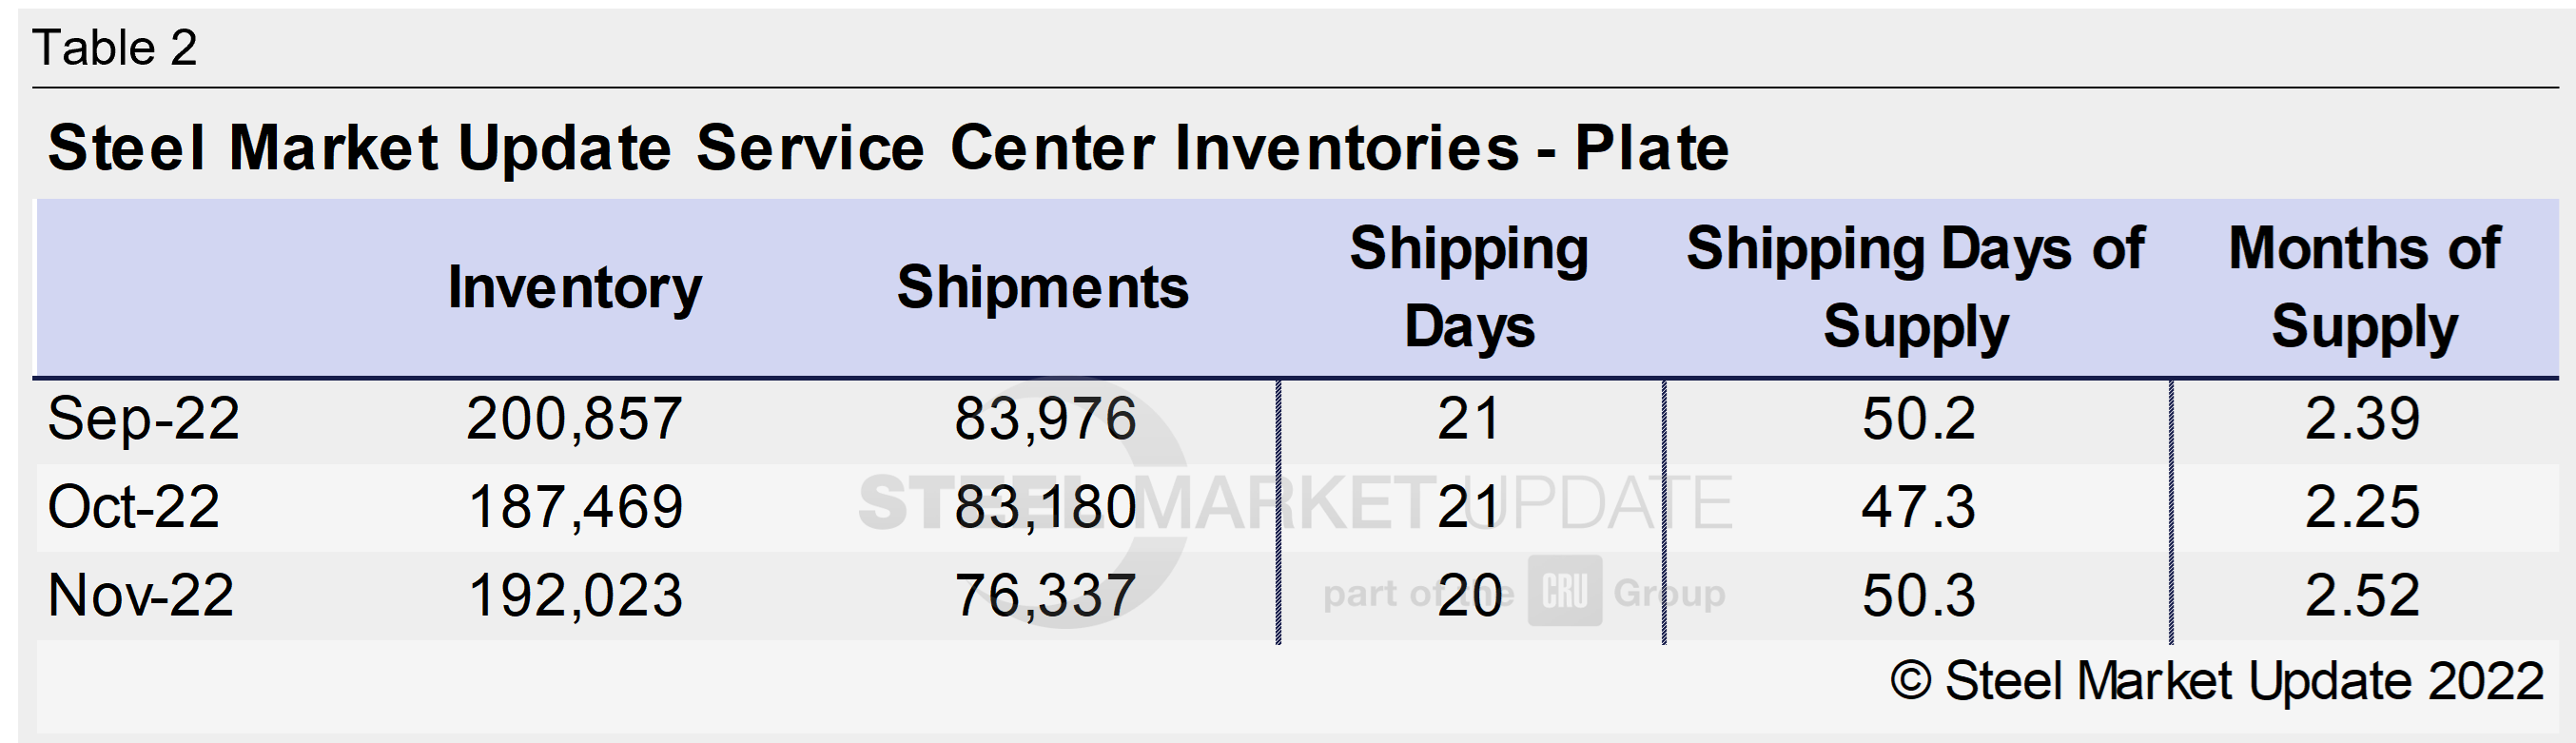
Task: Select inventory value 192,023
Action: coord(575,595)
